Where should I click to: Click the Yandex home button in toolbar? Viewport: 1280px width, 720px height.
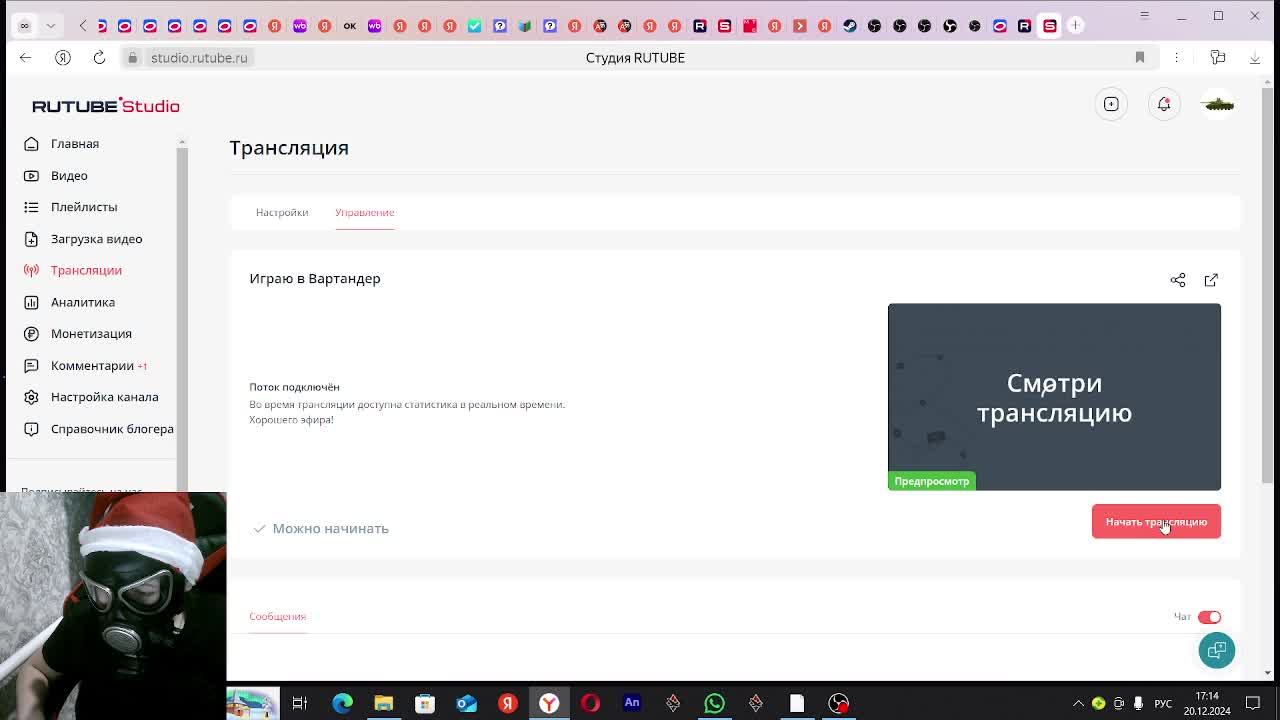click(62, 58)
